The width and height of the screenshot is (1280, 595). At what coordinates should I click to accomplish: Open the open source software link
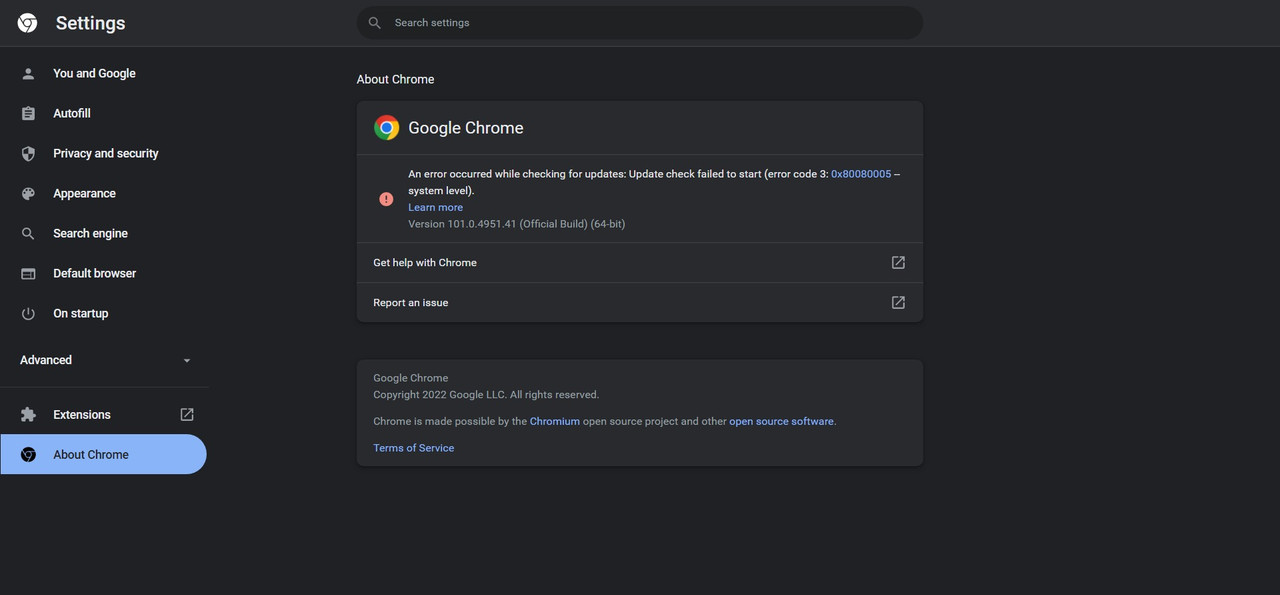click(781, 421)
